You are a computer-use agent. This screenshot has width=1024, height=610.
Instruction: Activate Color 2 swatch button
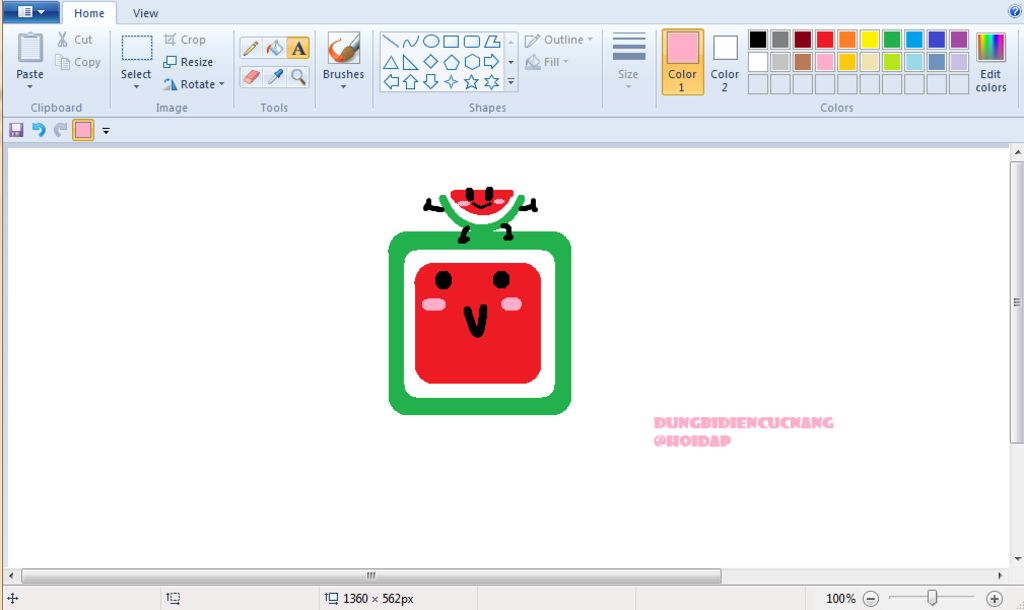pos(725,62)
